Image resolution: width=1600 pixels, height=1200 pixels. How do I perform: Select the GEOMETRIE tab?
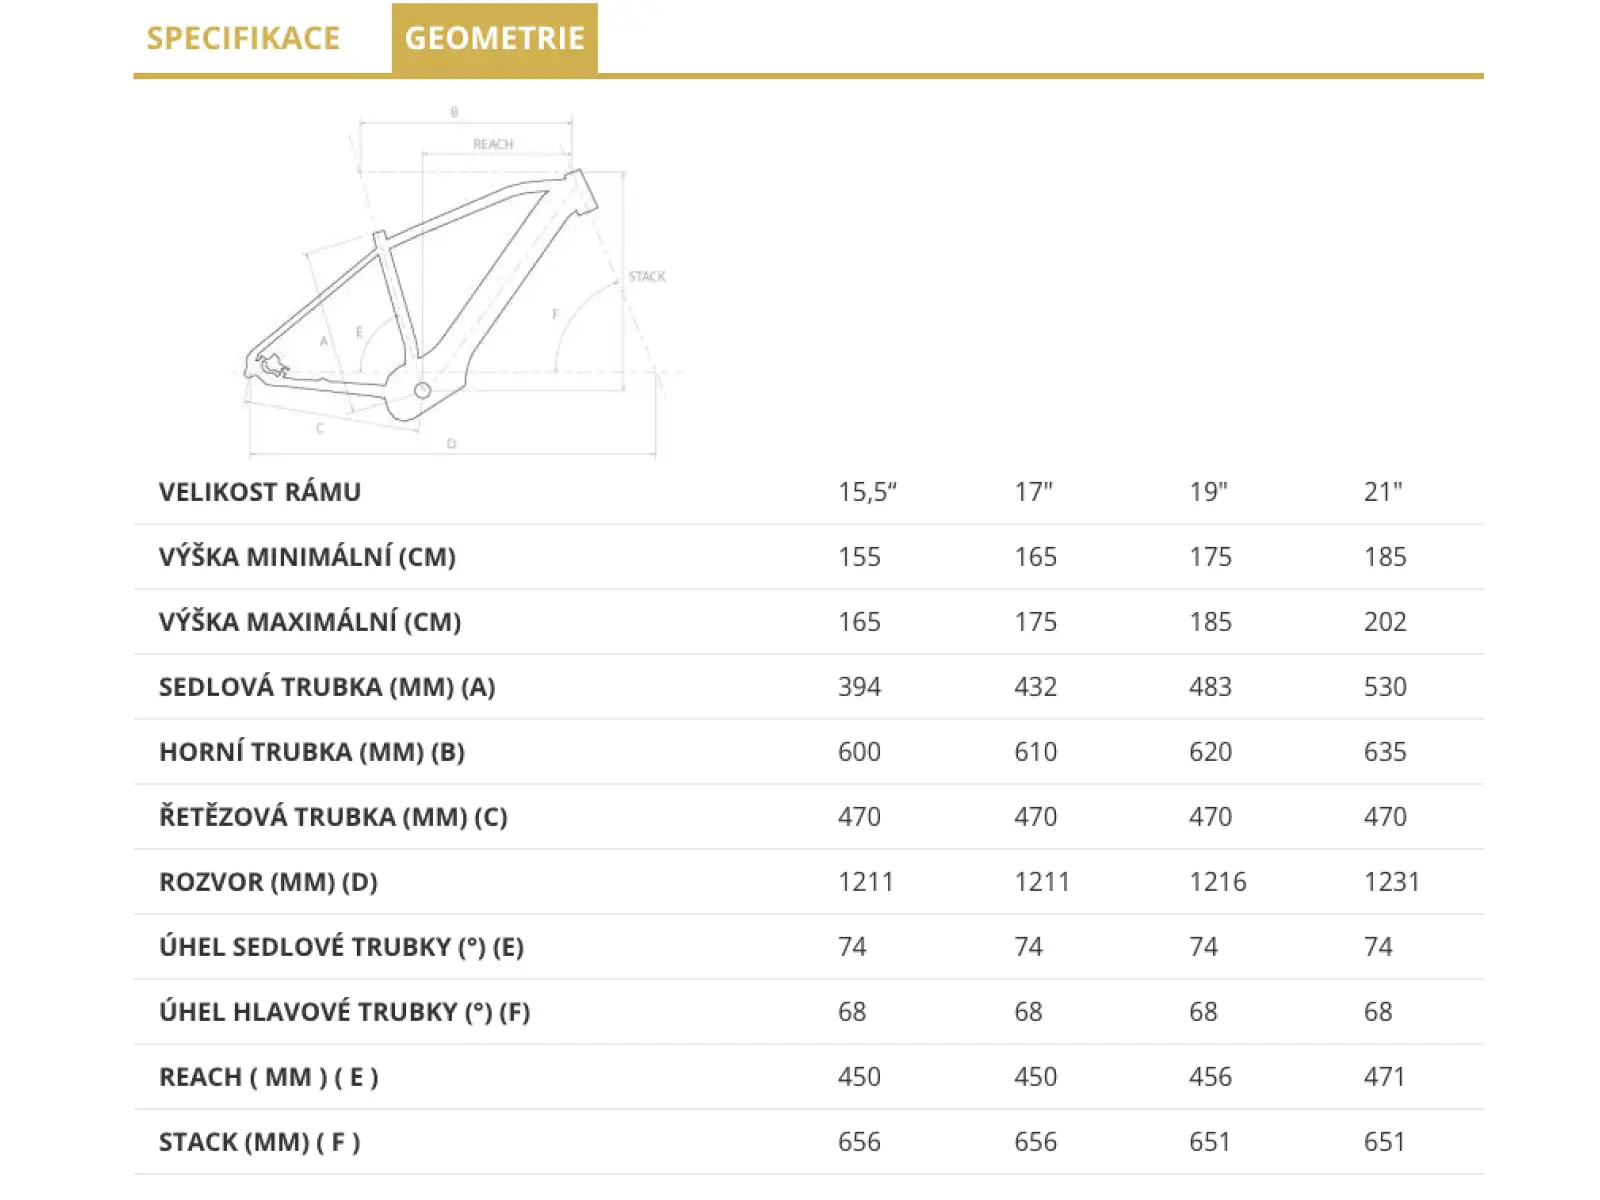[x=495, y=38]
